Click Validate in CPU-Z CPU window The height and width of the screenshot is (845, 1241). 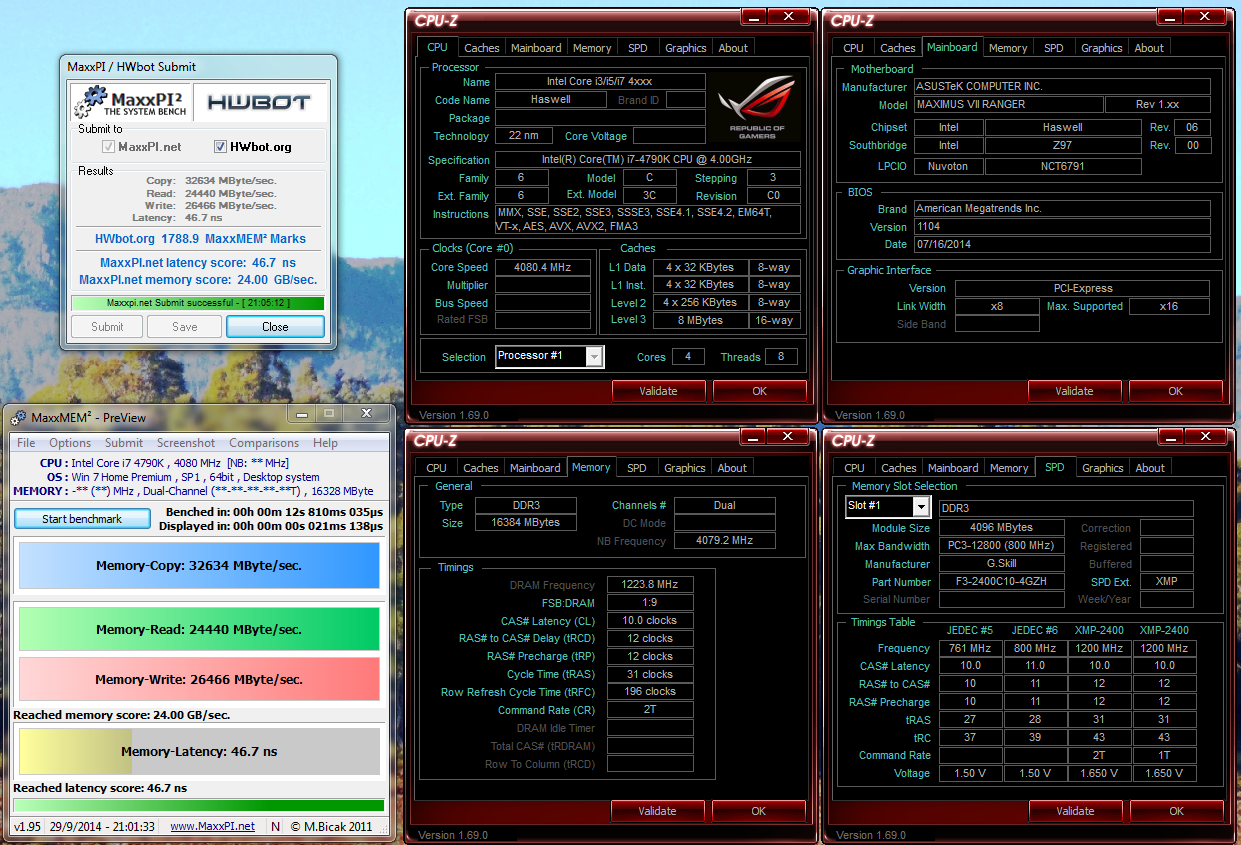[658, 391]
